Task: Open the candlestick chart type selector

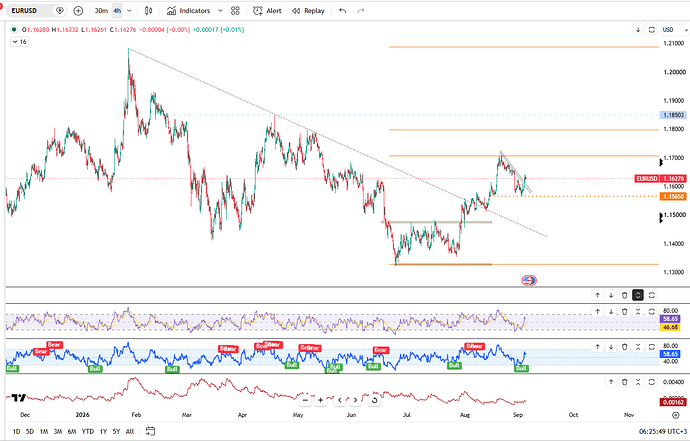Action: (x=149, y=11)
